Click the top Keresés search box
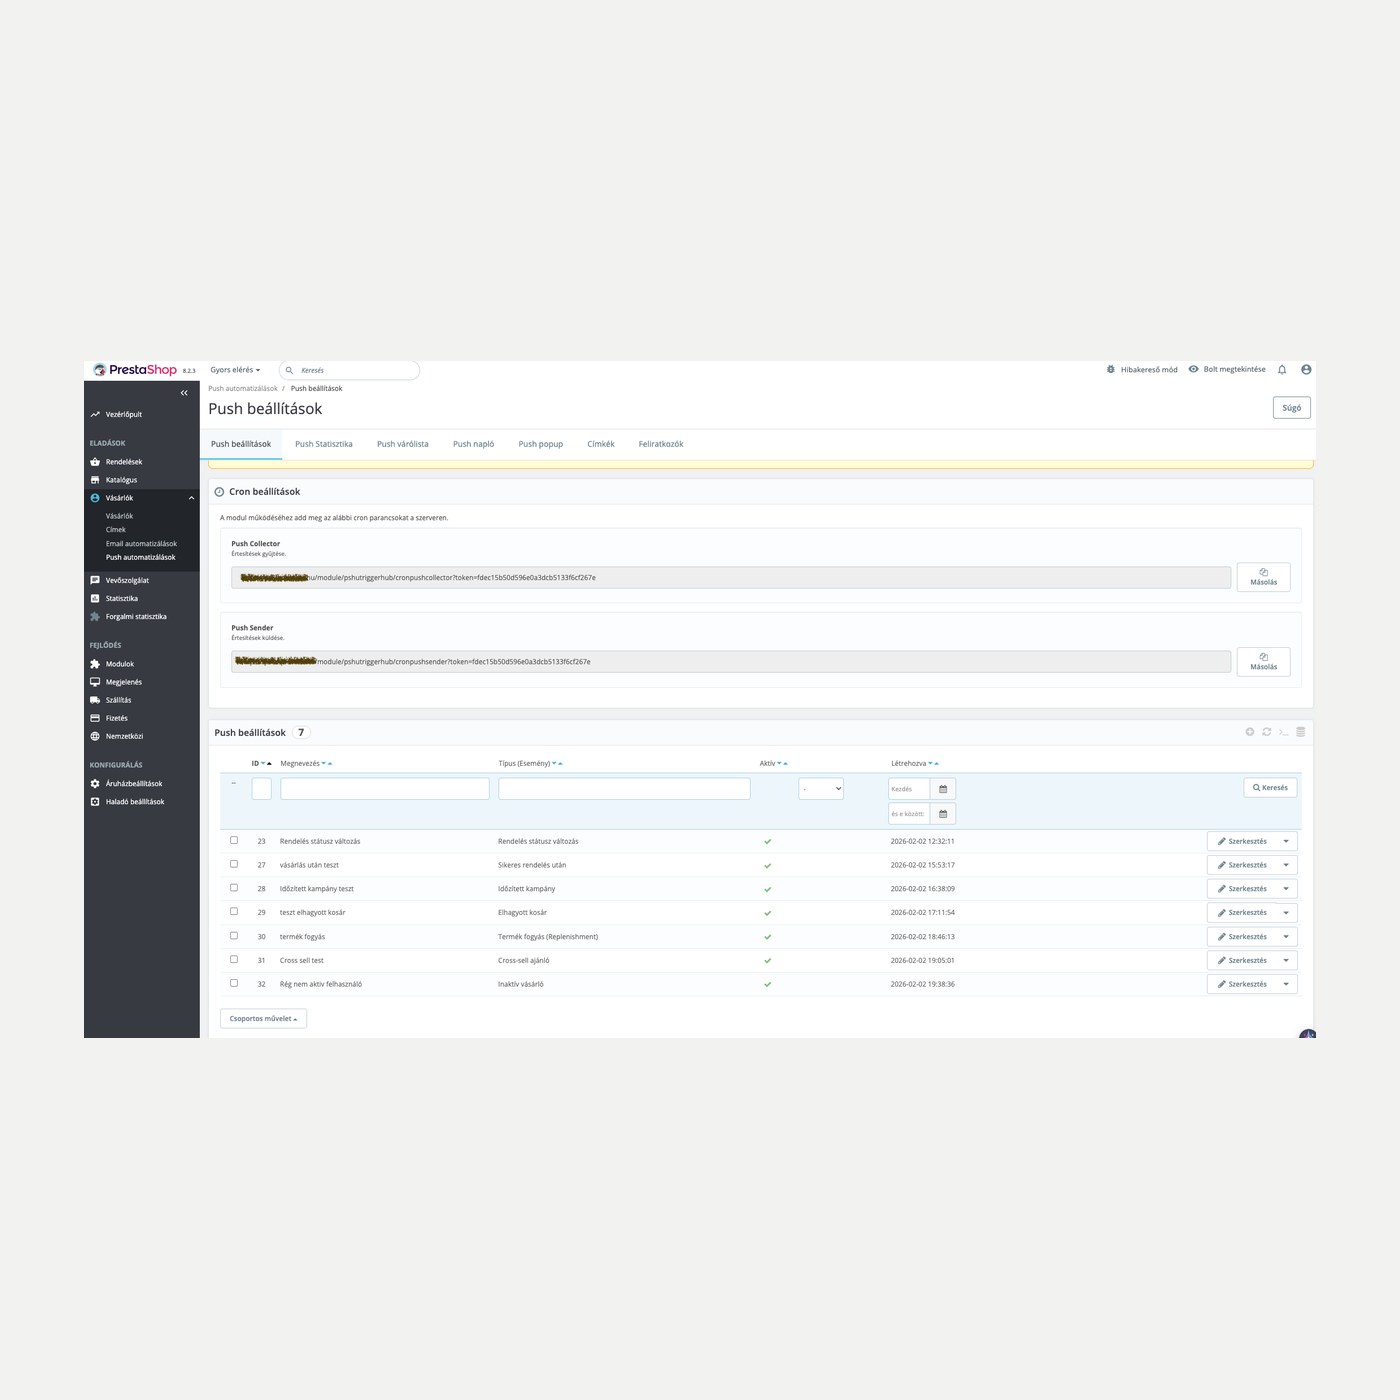 [x=349, y=370]
